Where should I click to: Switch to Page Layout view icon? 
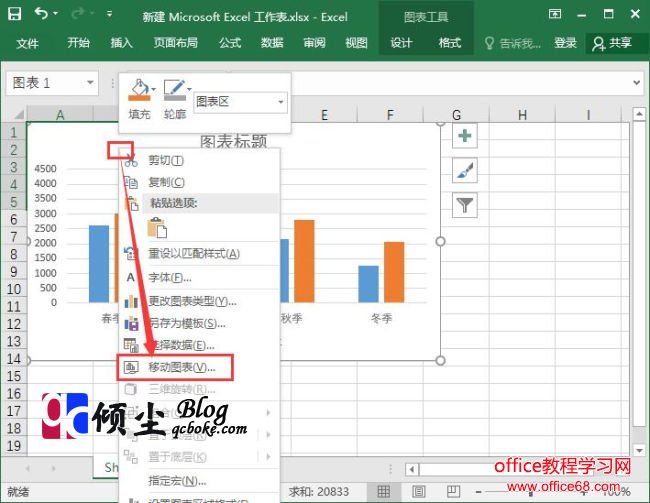point(419,492)
